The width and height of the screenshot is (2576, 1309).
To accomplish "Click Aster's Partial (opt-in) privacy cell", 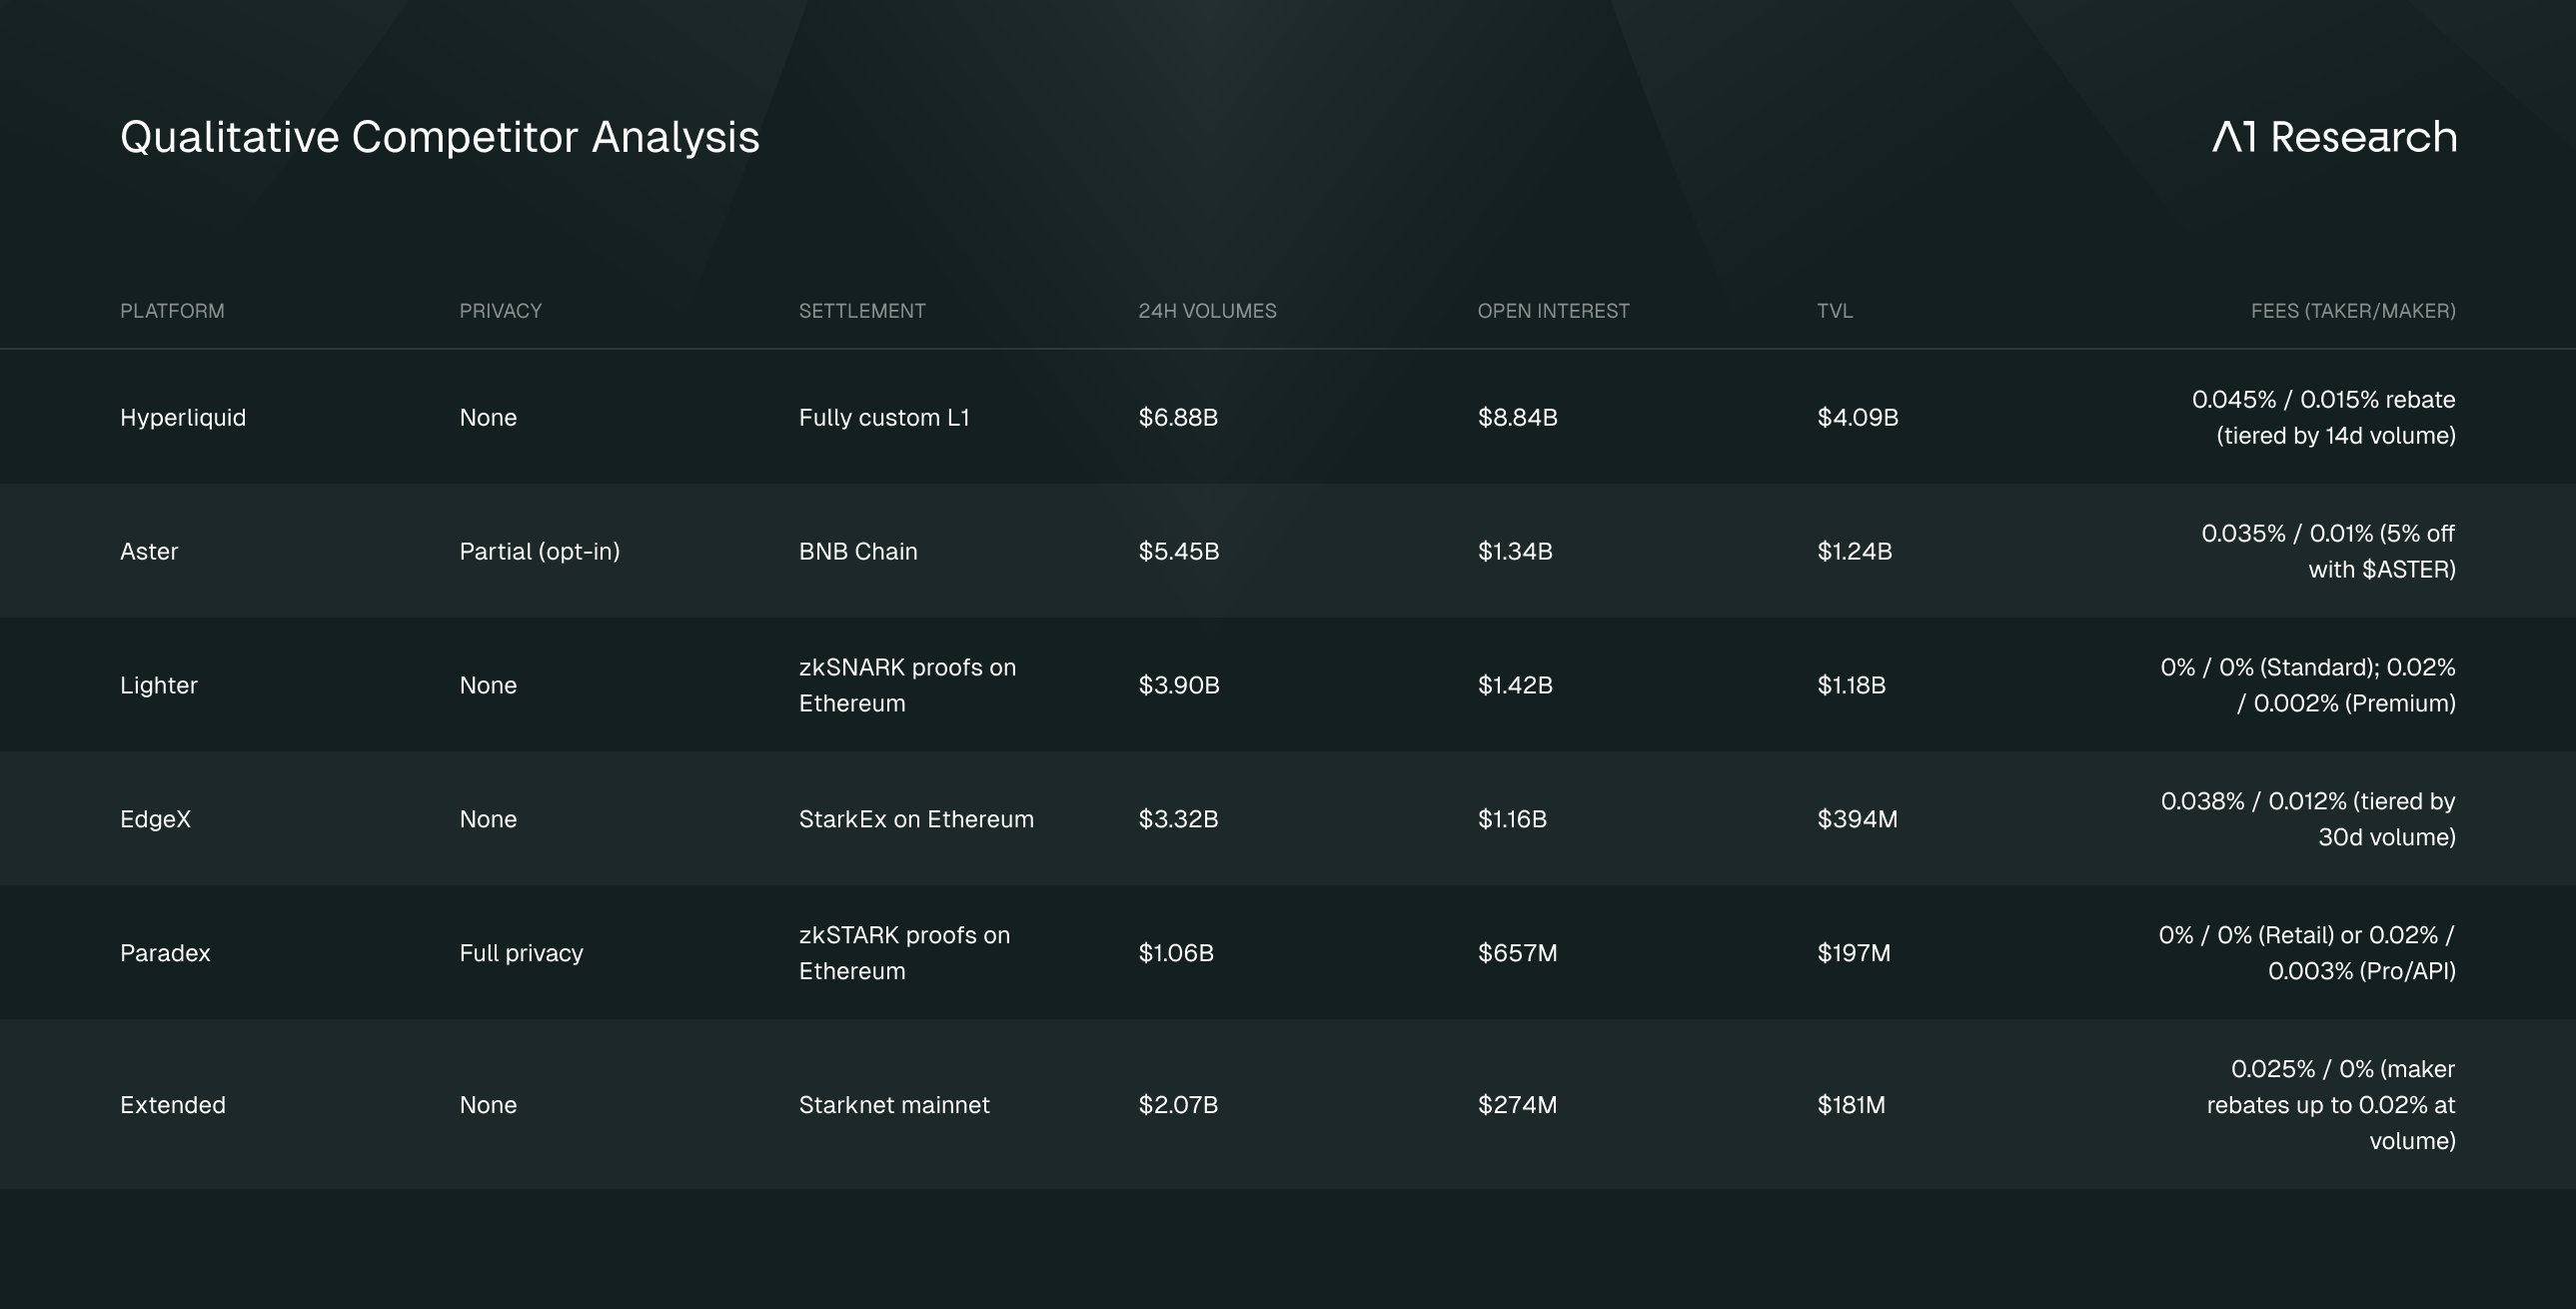I will [539, 551].
